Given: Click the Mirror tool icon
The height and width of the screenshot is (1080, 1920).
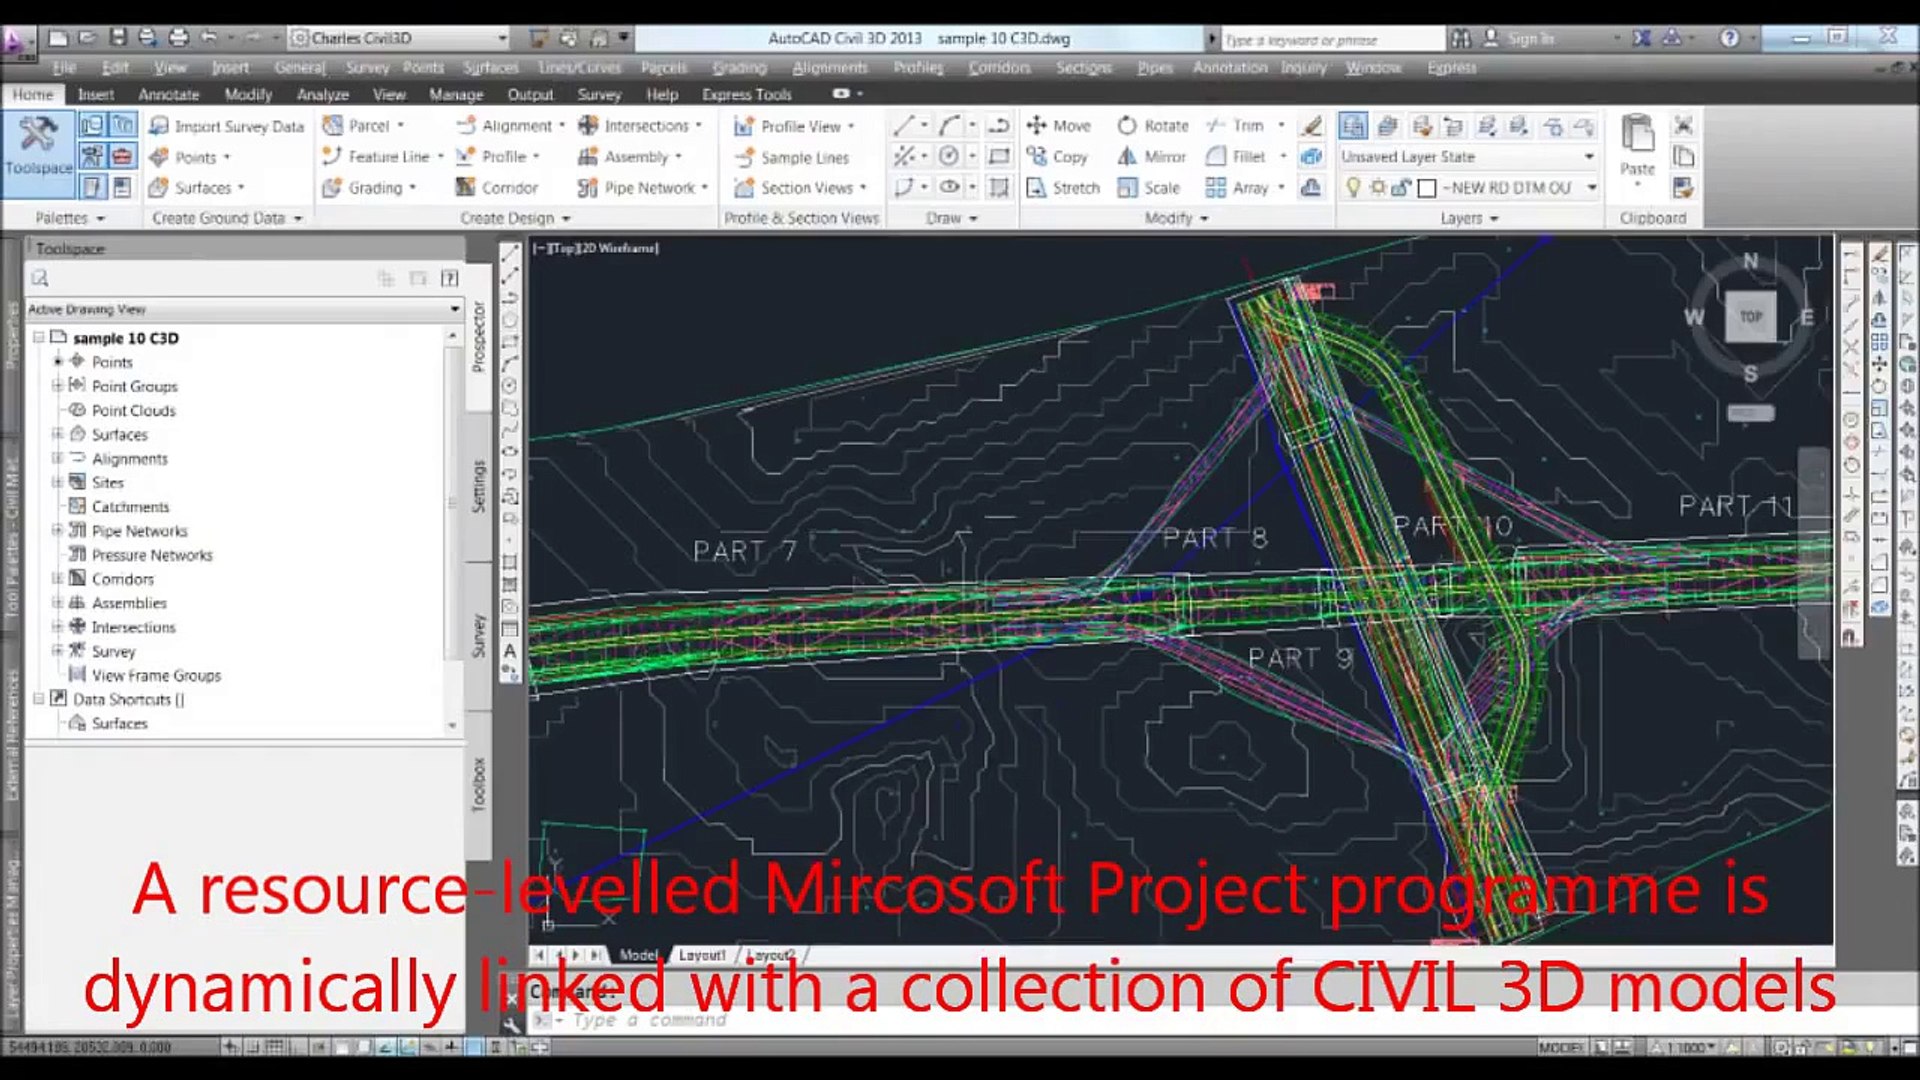Looking at the screenshot, I should pos(1128,157).
